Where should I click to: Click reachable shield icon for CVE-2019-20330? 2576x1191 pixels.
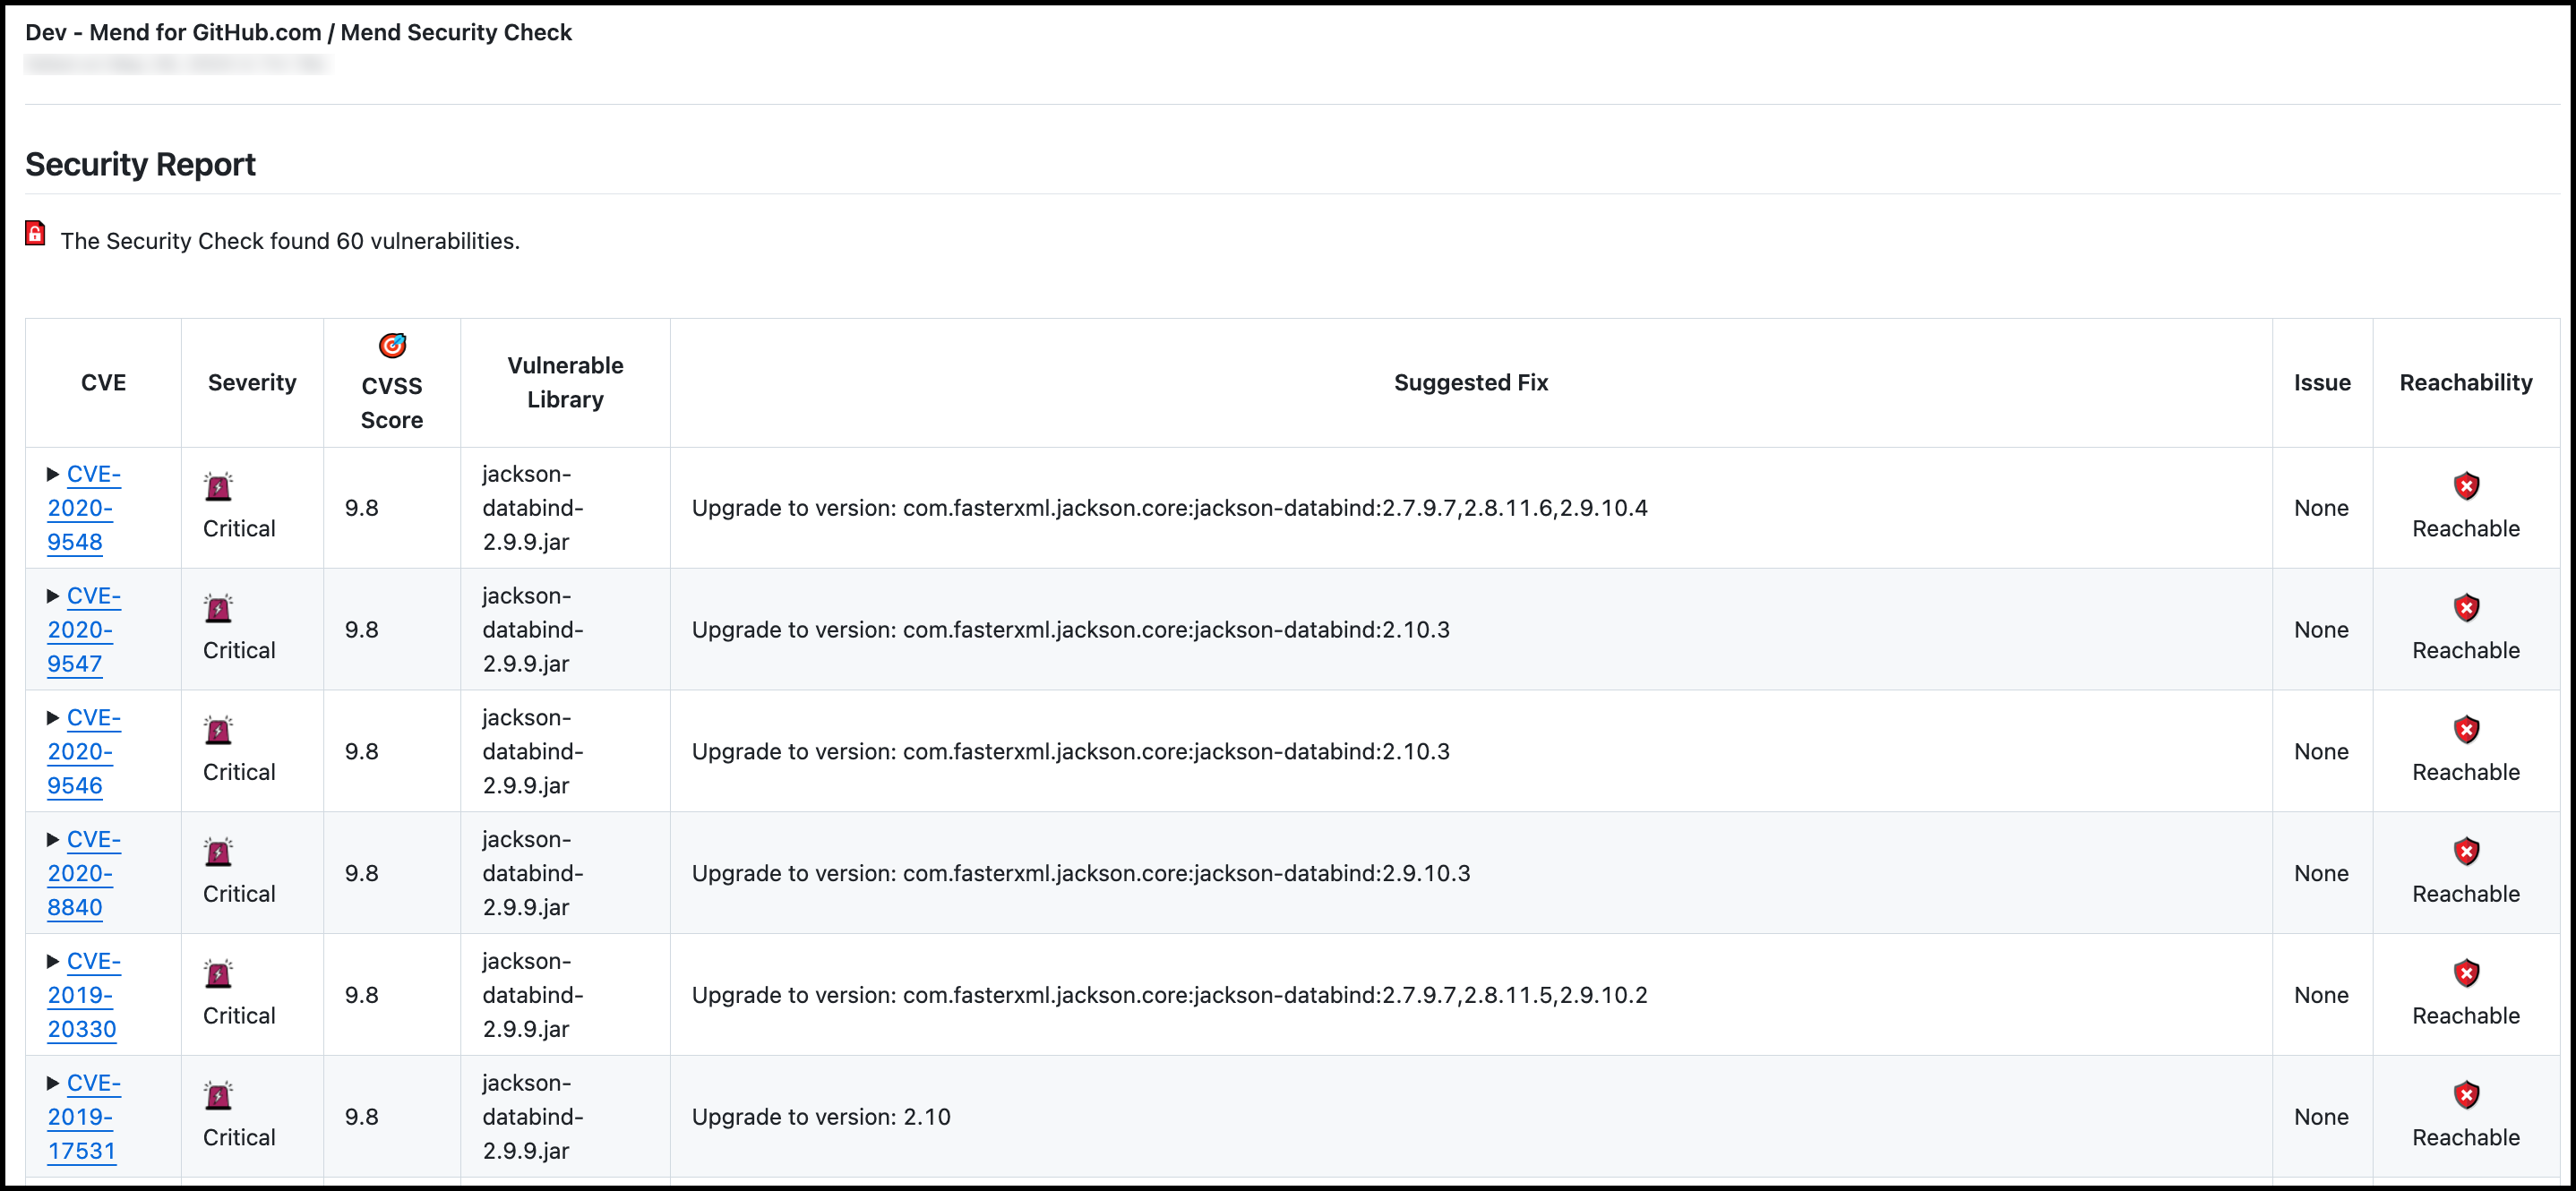pyautogui.click(x=2466, y=973)
